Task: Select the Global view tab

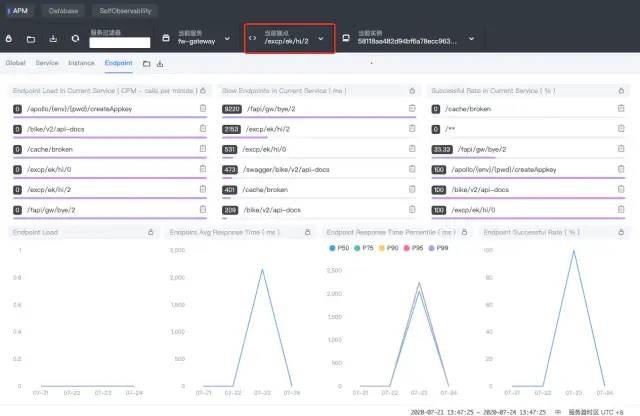Action: [x=16, y=63]
